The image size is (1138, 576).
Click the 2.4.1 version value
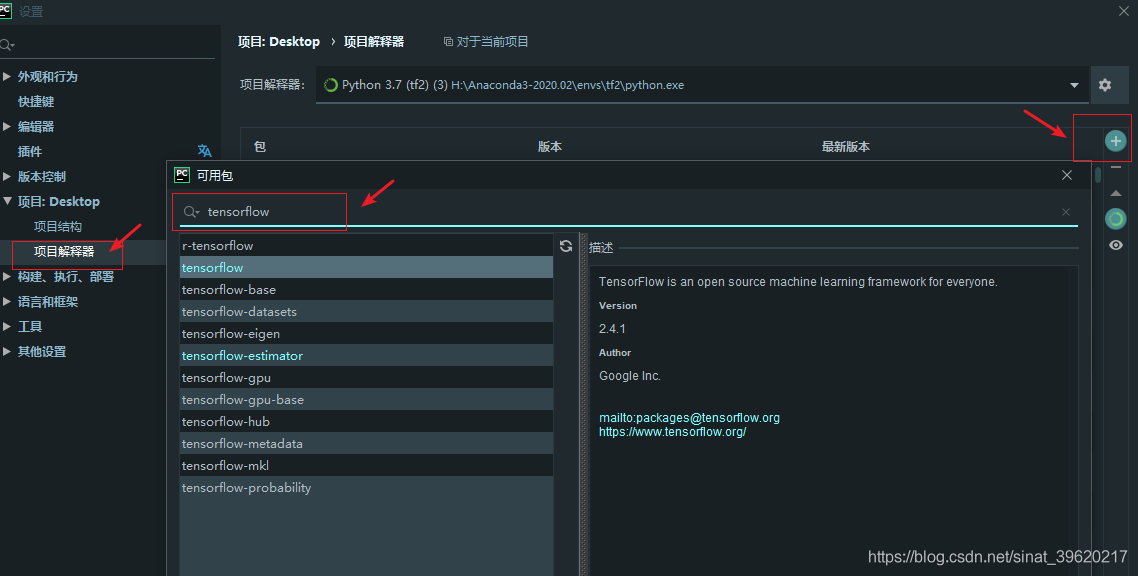click(612, 329)
